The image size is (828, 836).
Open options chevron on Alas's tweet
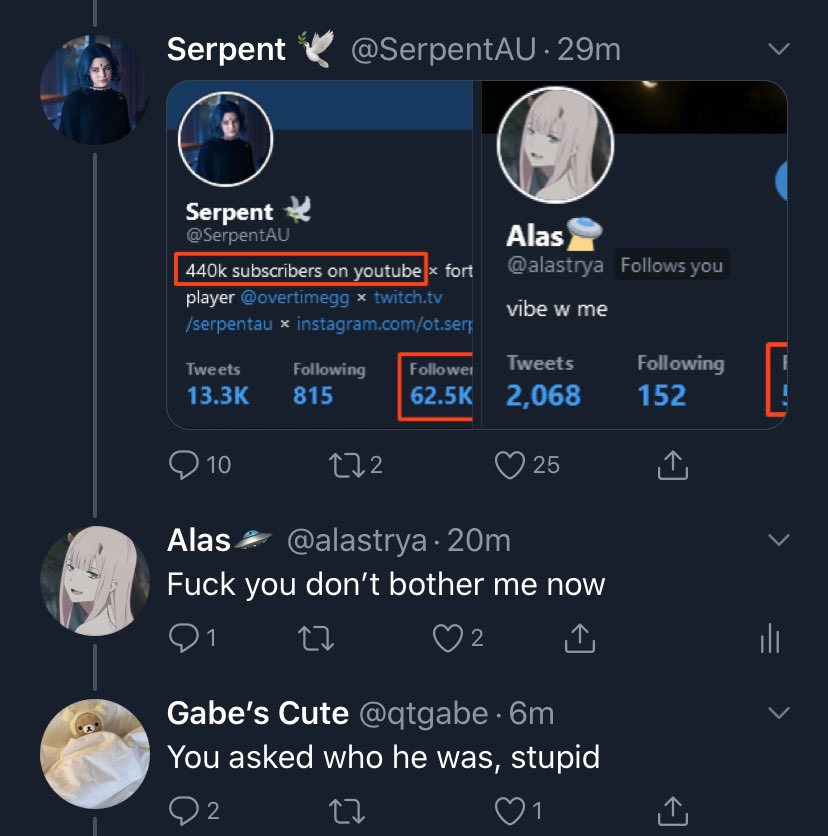[x=777, y=541]
